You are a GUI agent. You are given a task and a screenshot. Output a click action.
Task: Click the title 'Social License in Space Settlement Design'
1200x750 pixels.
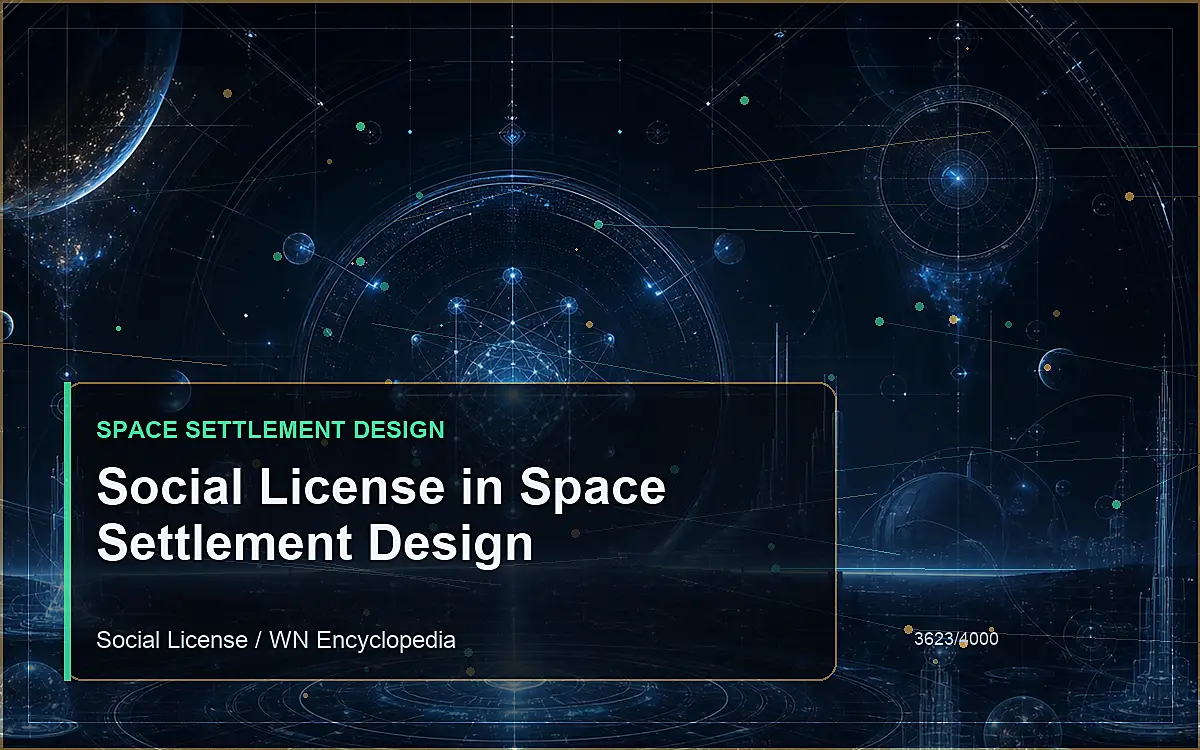[x=381, y=516]
